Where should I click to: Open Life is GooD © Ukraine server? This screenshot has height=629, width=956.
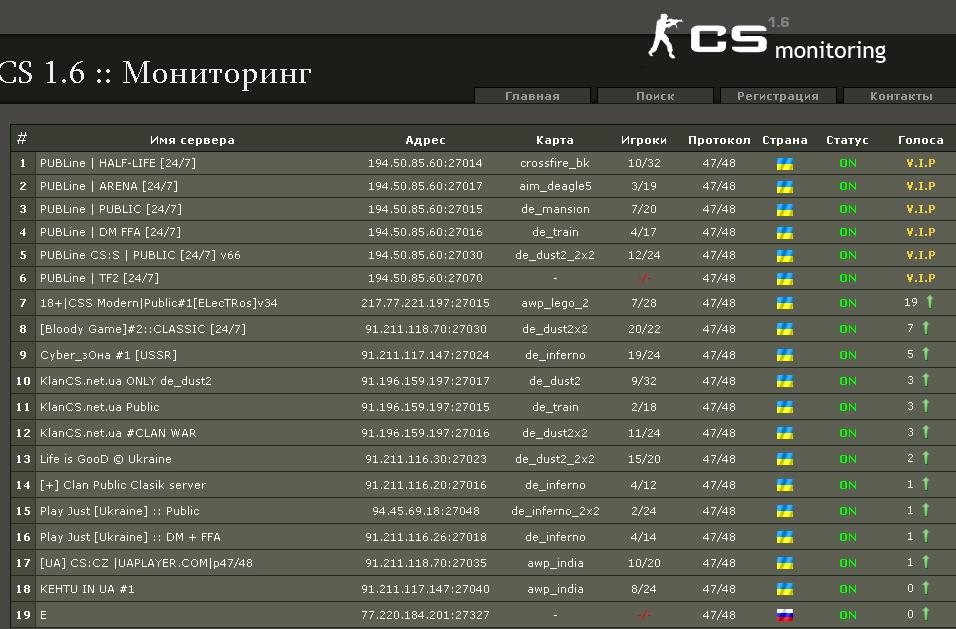tap(105, 459)
